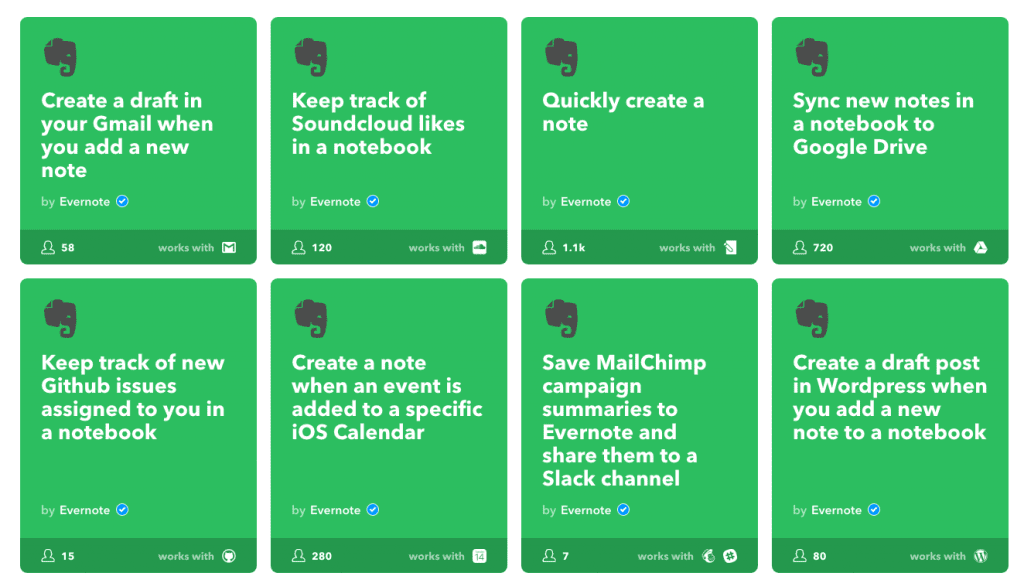Click the Slack hashtag icon
The width and height of the screenshot is (1024, 583).
[730, 556]
